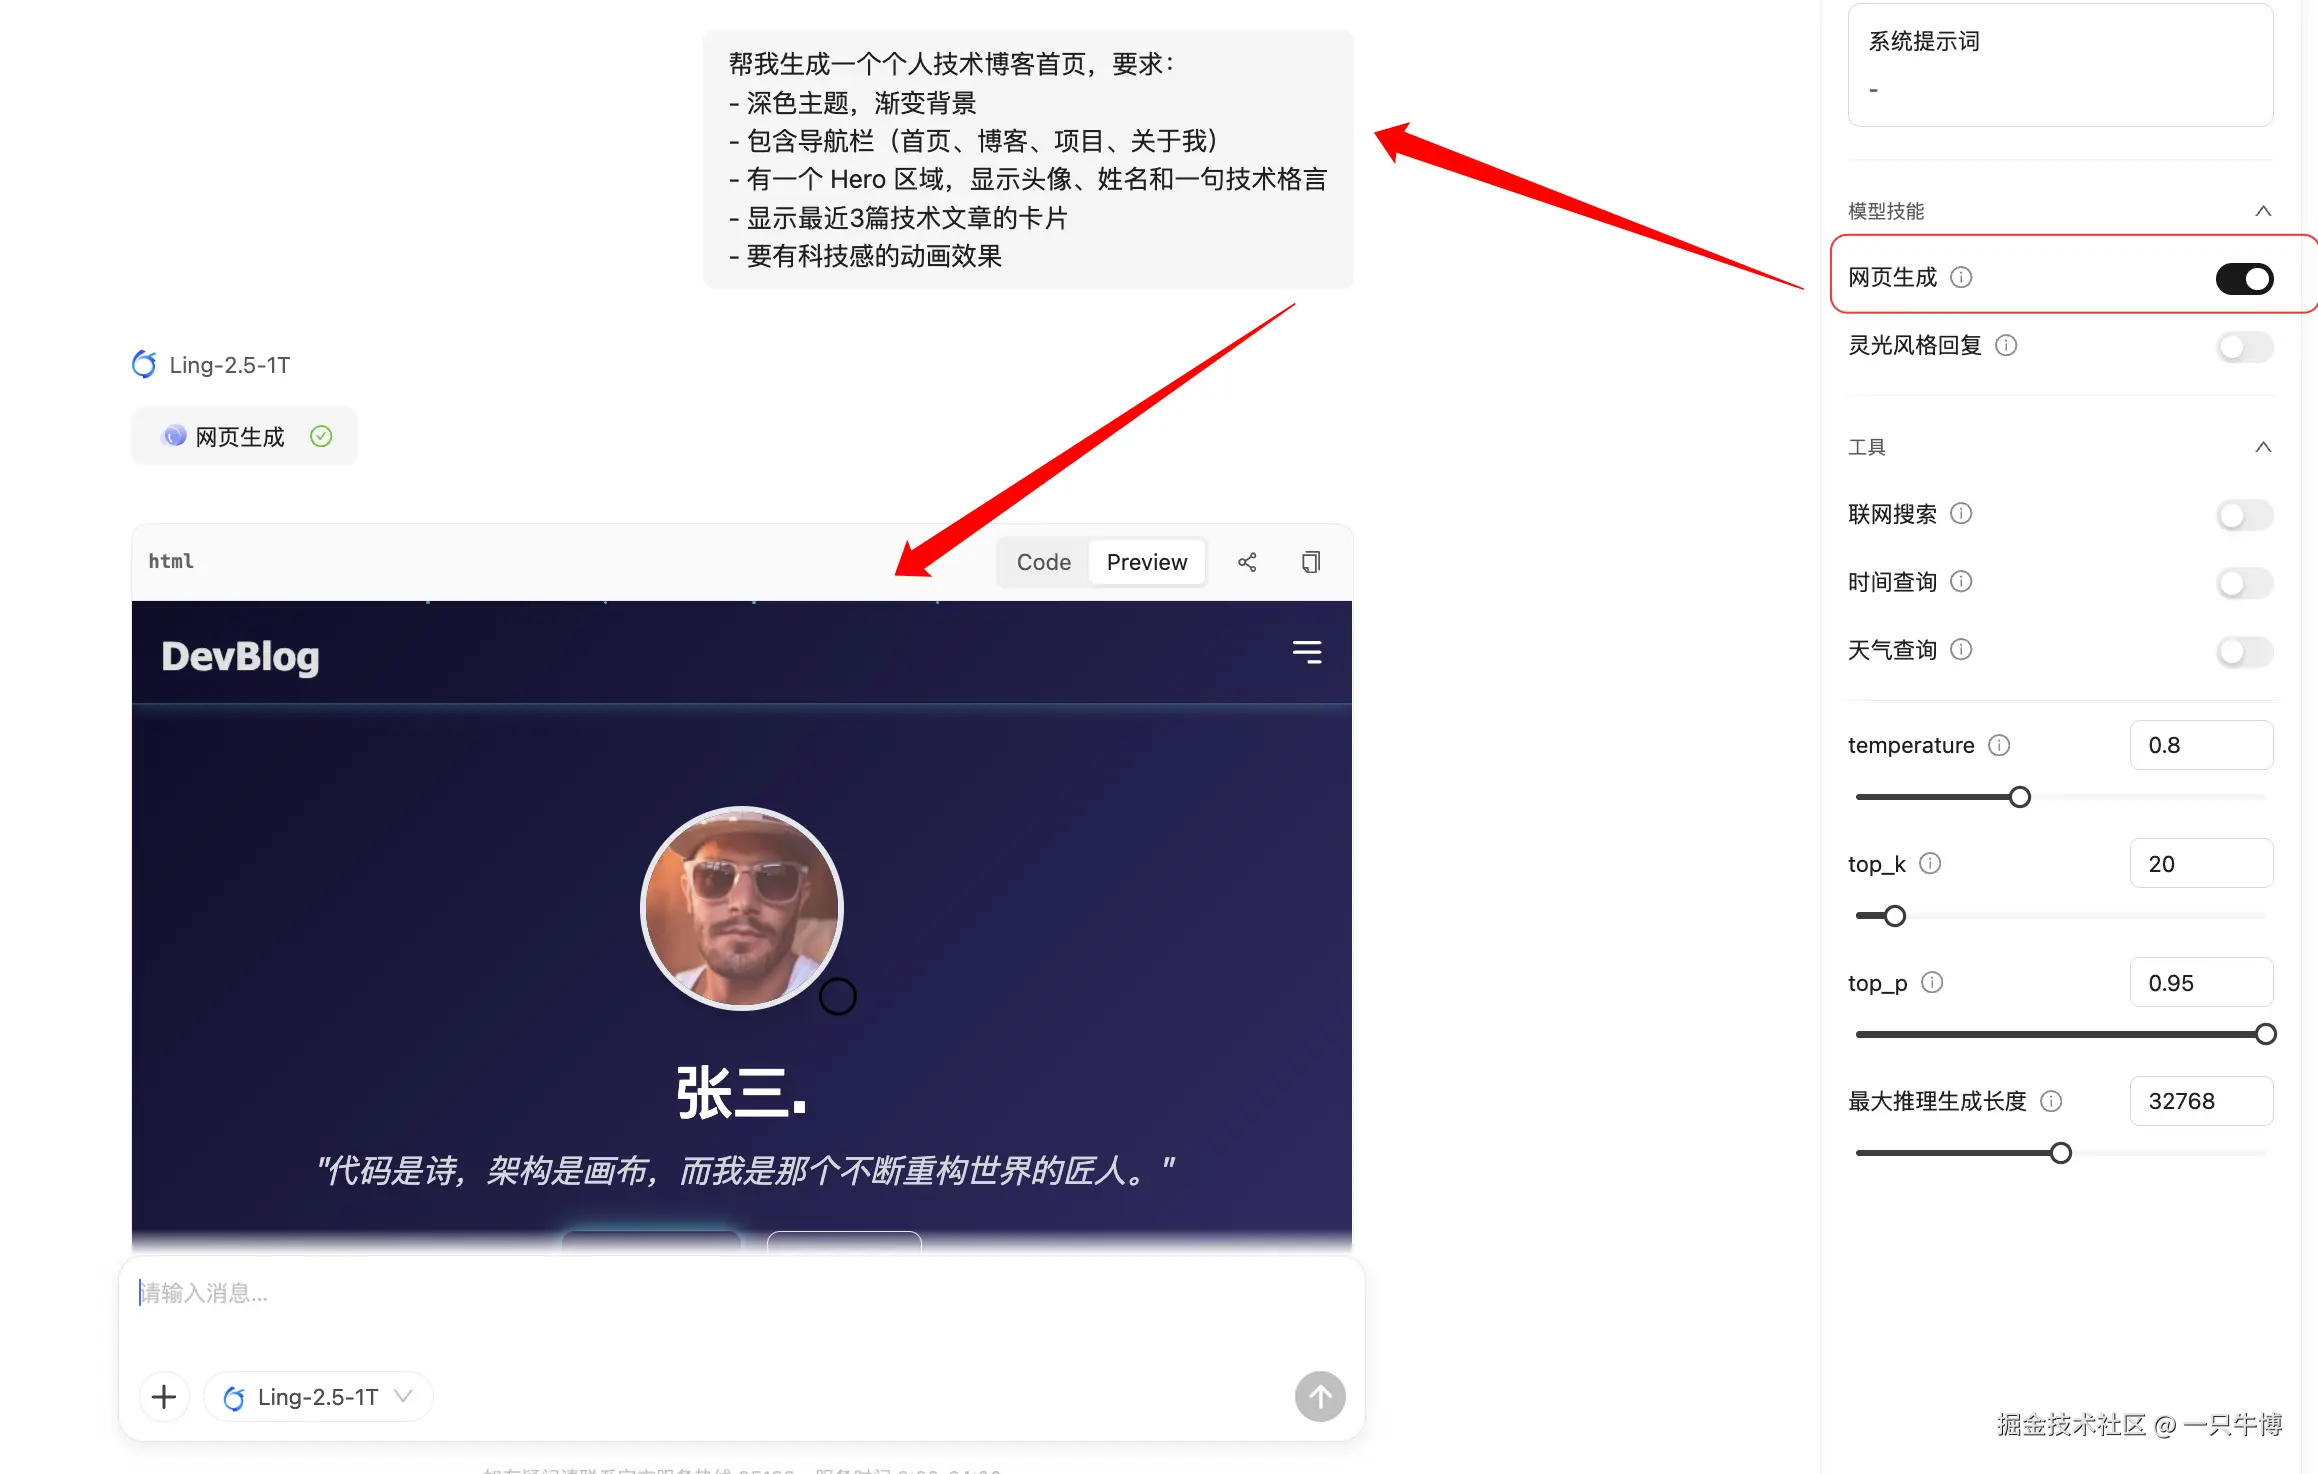This screenshot has height=1474, width=2318.
Task: Click the info icon next to temperature
Action: 1999,745
